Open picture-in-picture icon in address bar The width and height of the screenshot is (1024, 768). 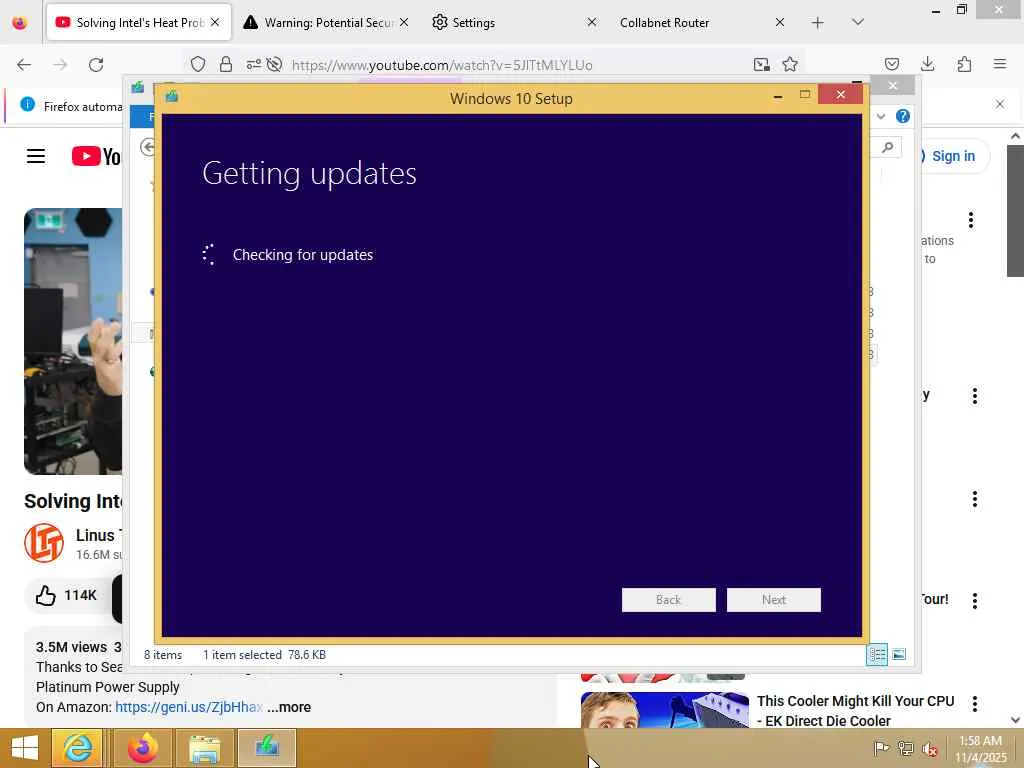(761, 64)
